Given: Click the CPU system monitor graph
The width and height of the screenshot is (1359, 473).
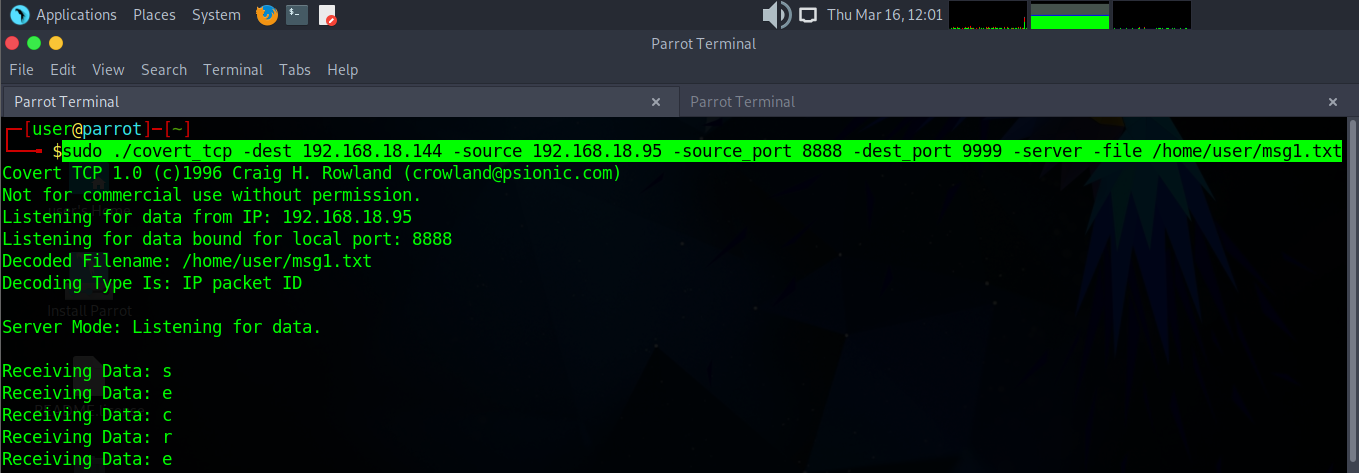Looking at the screenshot, I should point(988,15).
